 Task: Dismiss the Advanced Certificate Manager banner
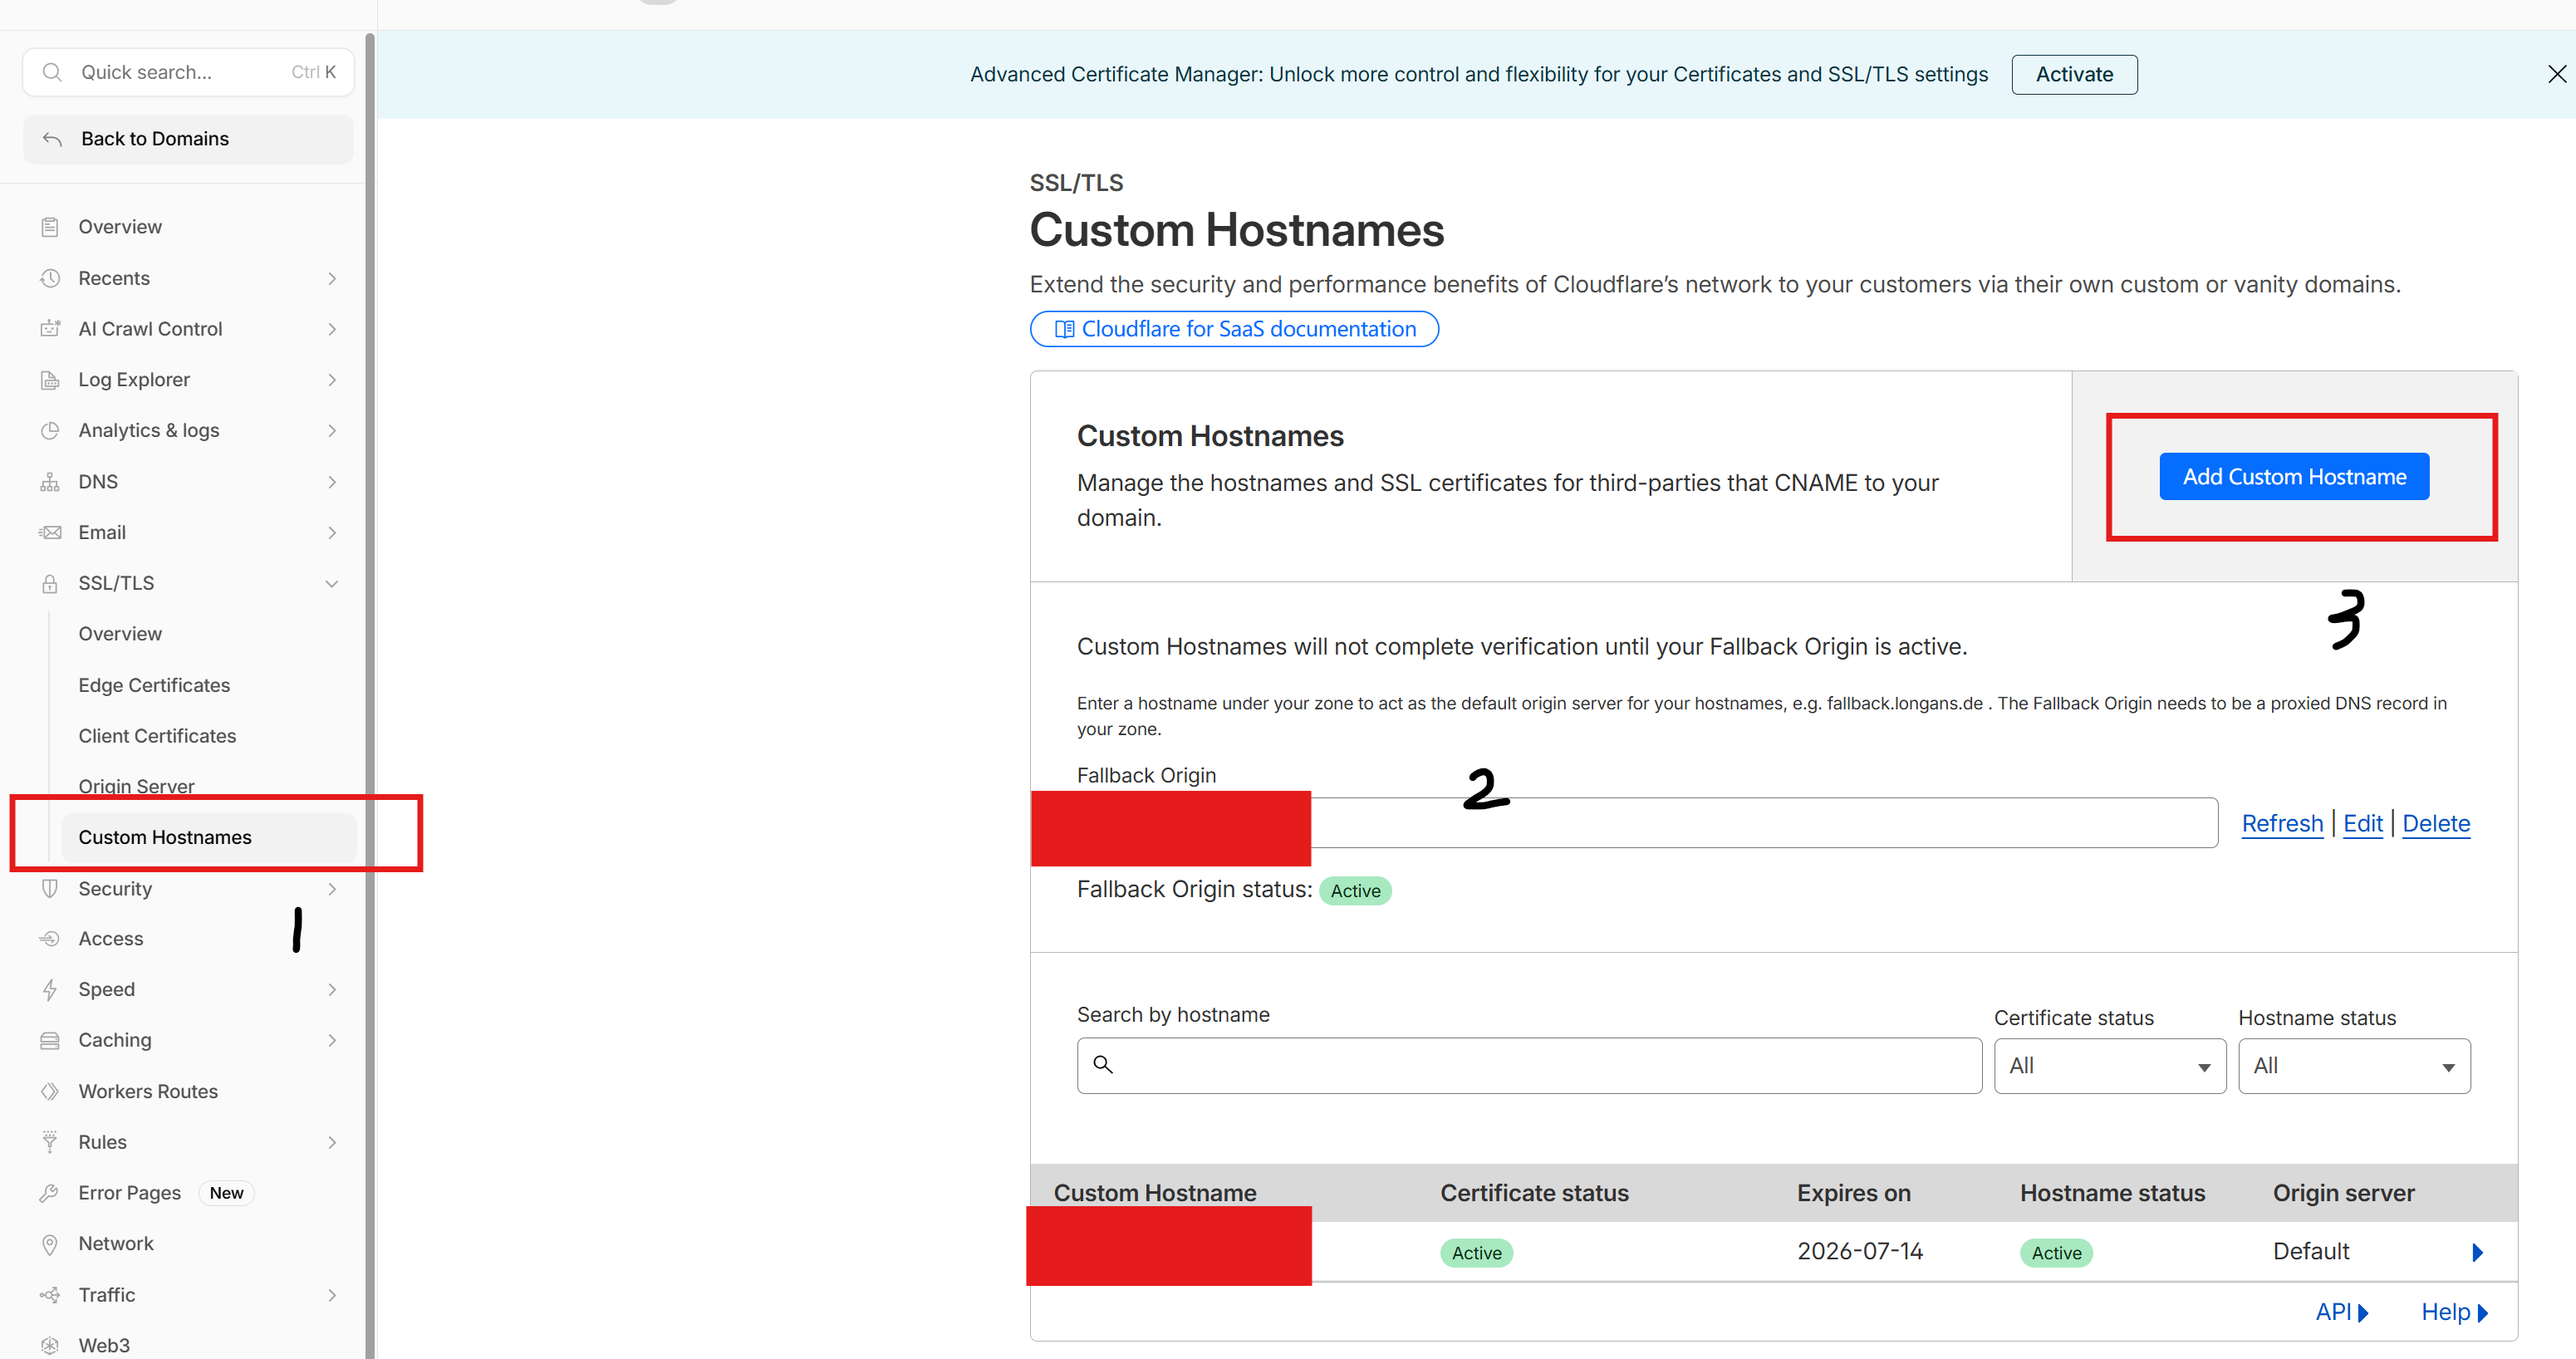2556,74
